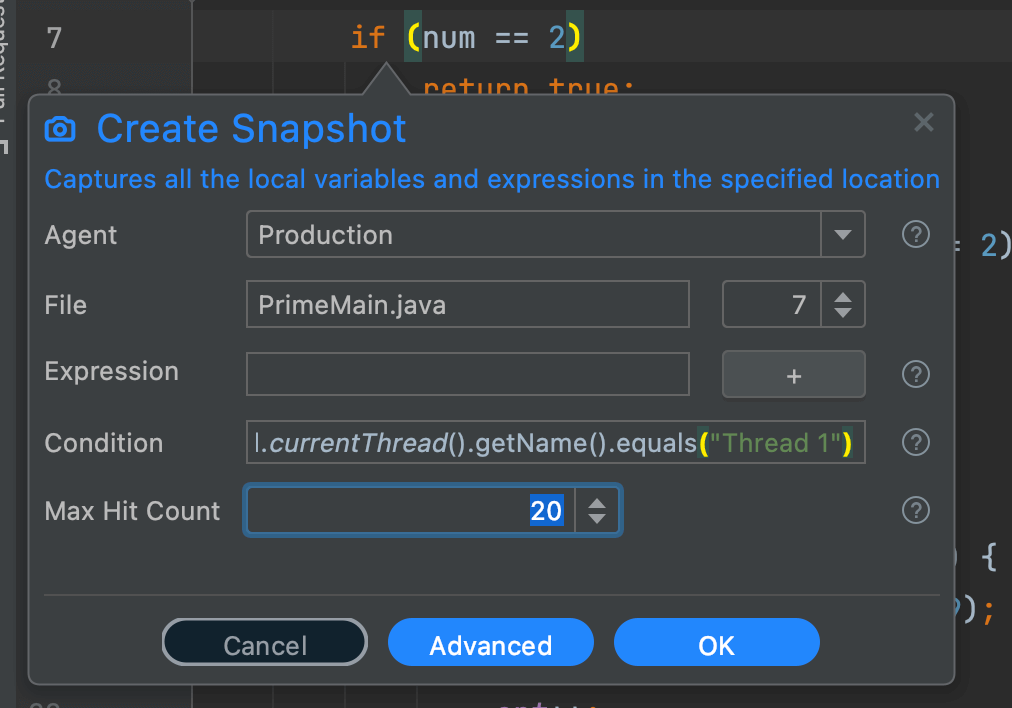Expand the Agent selection list arrow

click(844, 235)
